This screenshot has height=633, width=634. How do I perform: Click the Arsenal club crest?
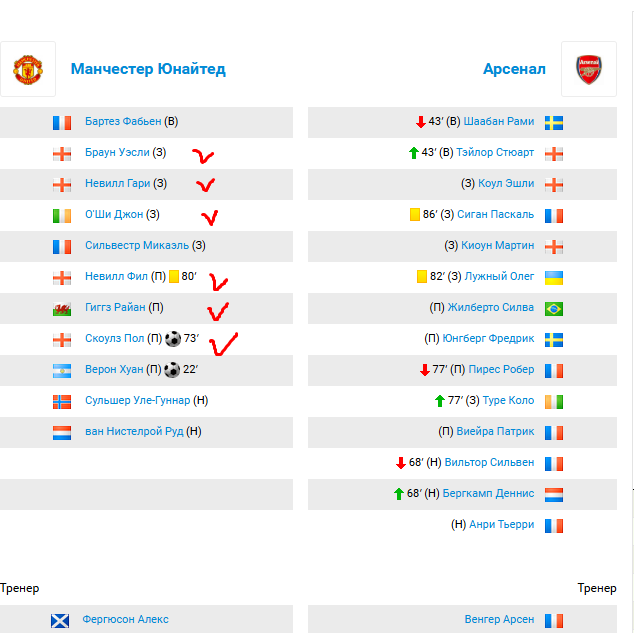click(589, 70)
